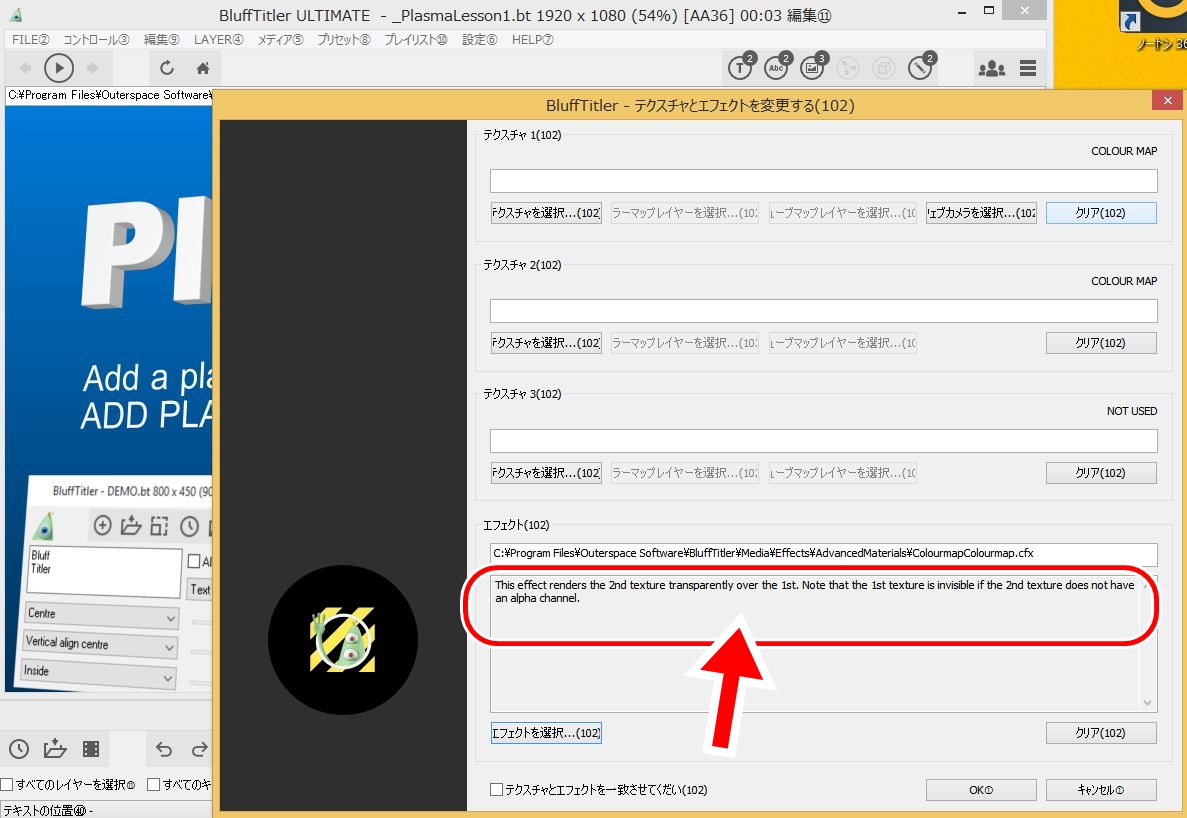Jump to next key with right arrow
1187x818 pixels.
tap(92, 68)
